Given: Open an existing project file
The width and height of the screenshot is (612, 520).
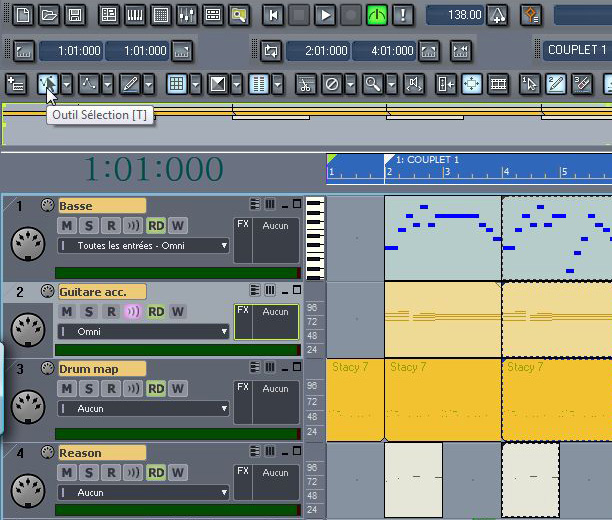Looking at the screenshot, I should [49, 15].
